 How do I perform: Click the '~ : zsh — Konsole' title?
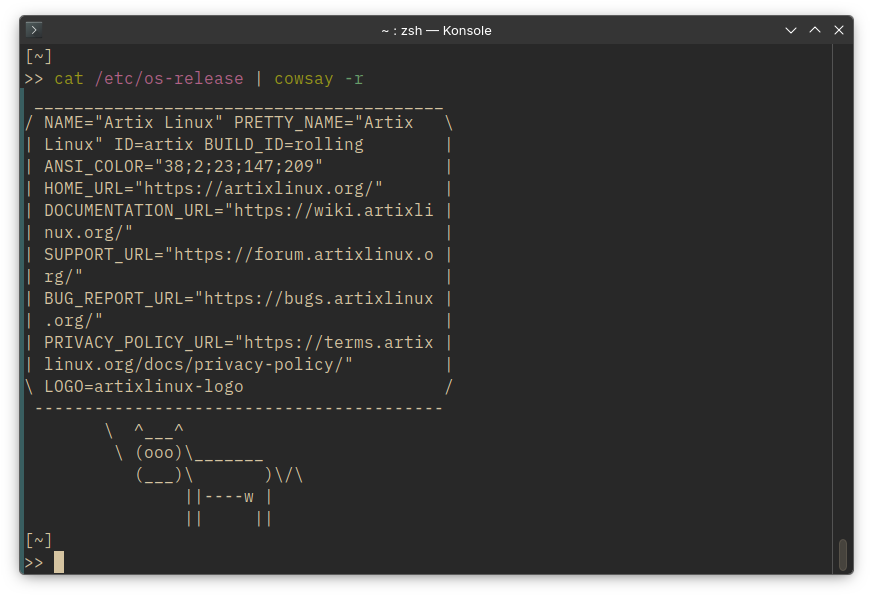pos(436,31)
